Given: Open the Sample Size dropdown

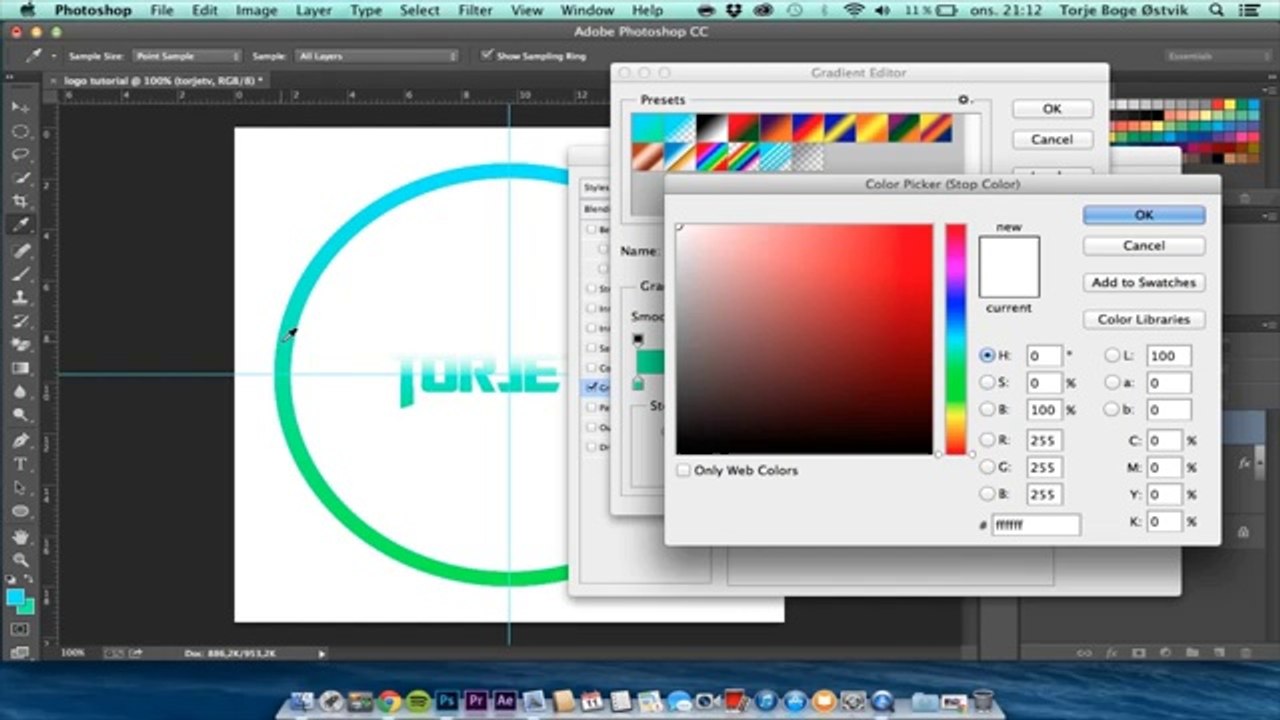Looking at the screenshot, I should pyautogui.click(x=186, y=56).
